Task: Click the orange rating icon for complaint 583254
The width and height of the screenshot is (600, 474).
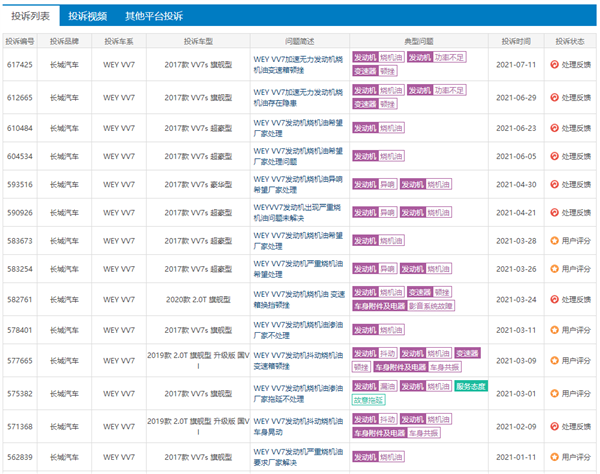Action: tap(554, 269)
